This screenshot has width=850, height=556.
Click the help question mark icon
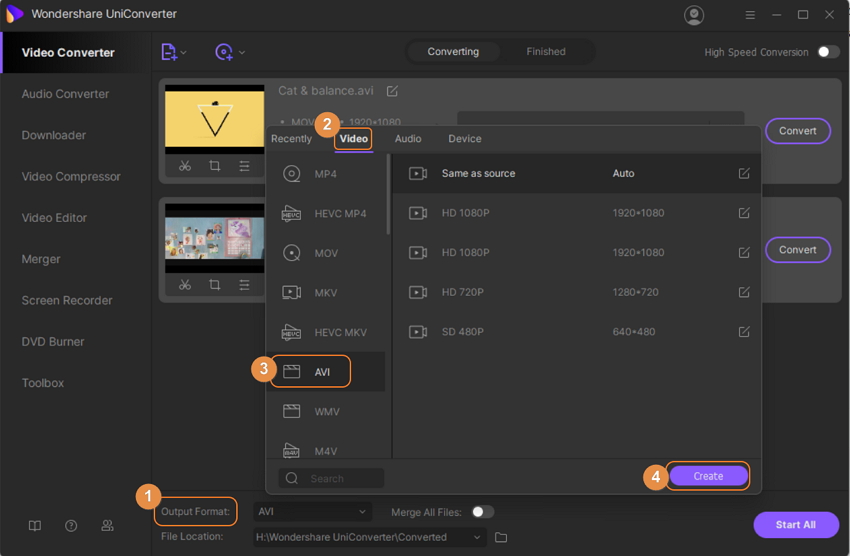[71, 526]
